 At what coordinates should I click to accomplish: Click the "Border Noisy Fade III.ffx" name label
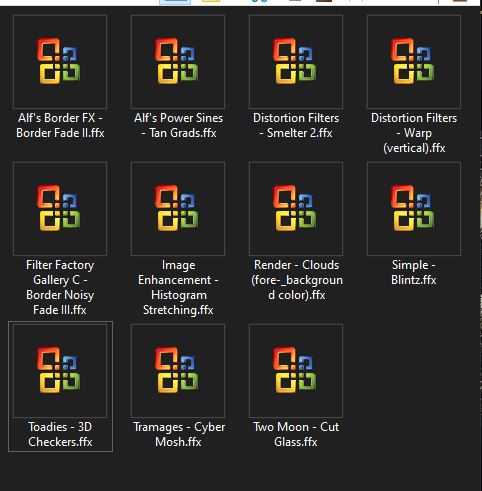point(60,302)
